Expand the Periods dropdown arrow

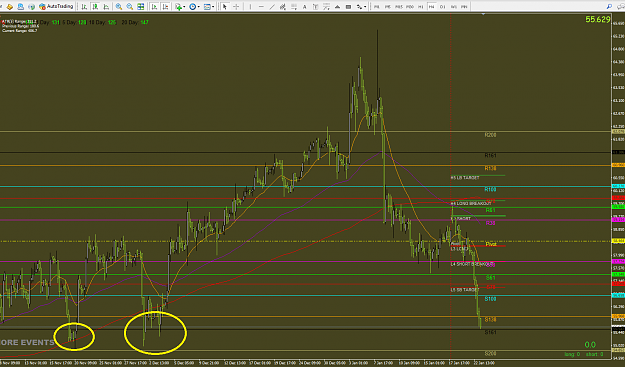(x=199, y=7)
